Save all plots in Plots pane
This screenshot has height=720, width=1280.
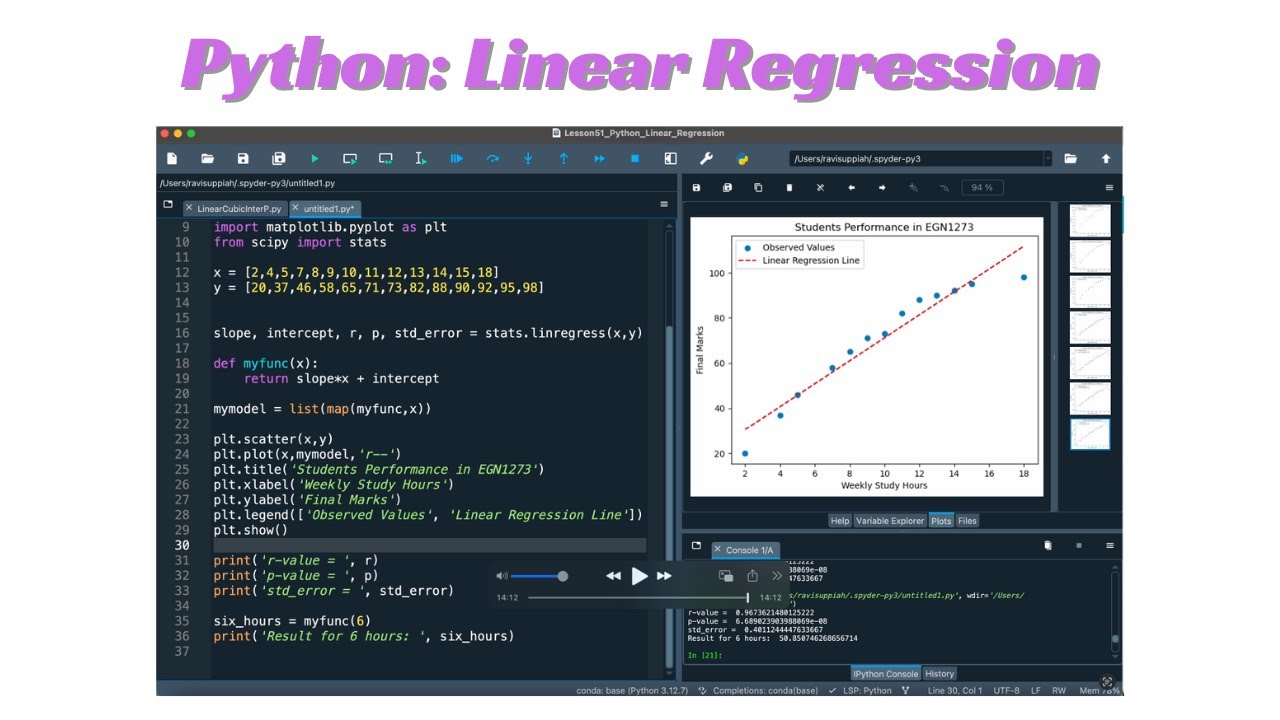tap(727, 187)
